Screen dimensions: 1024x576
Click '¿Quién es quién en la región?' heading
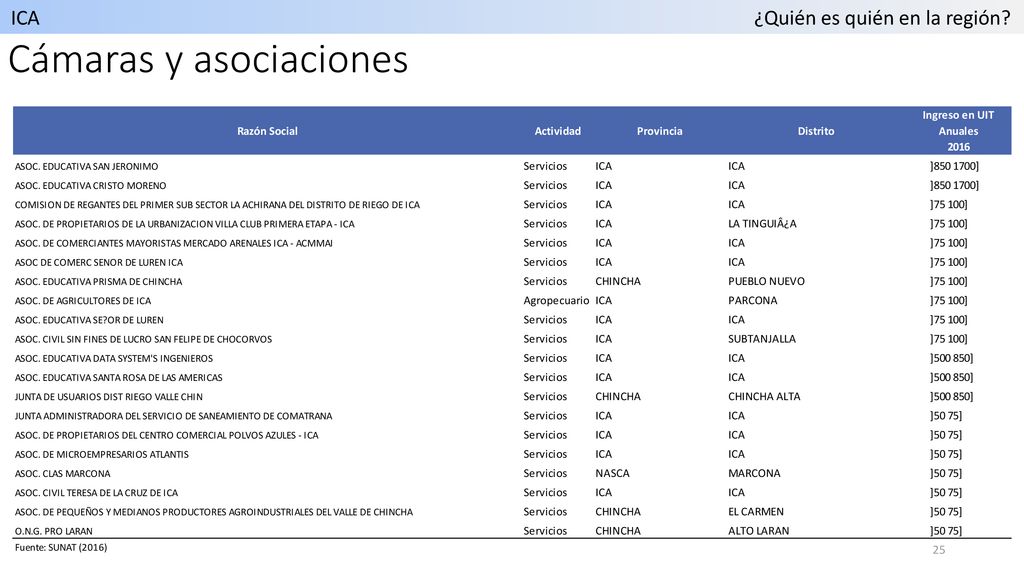pos(882,18)
